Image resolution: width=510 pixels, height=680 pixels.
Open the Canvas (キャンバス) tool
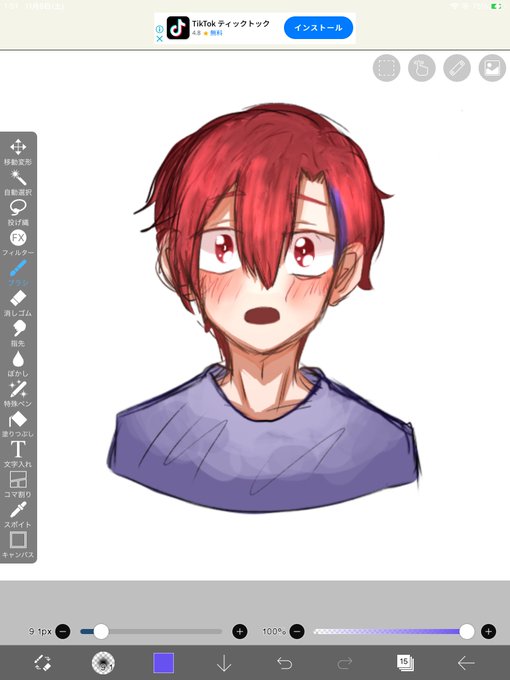(x=18, y=545)
